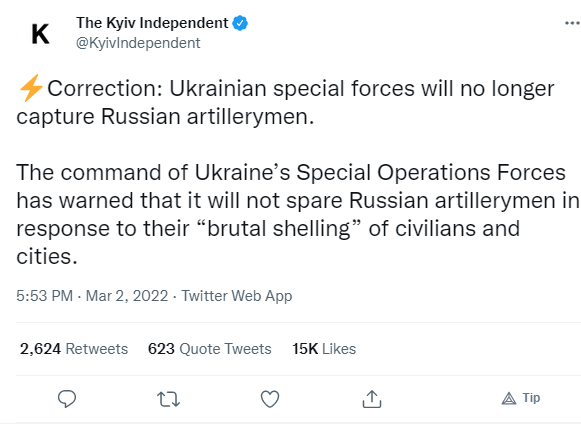Open the three-dot more options menu

pos(572,23)
